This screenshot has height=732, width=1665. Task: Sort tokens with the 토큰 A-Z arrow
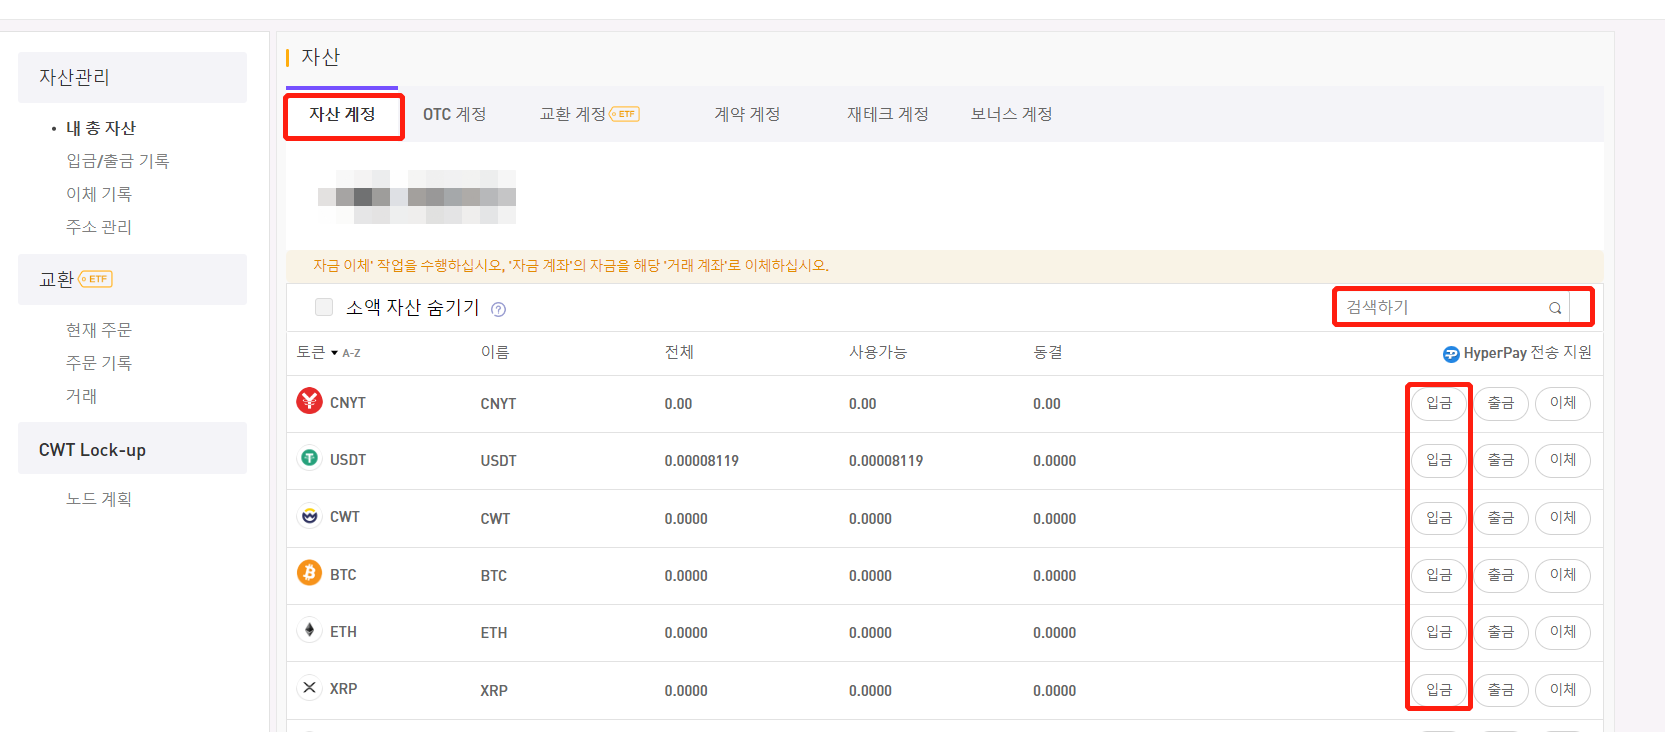pos(334,353)
